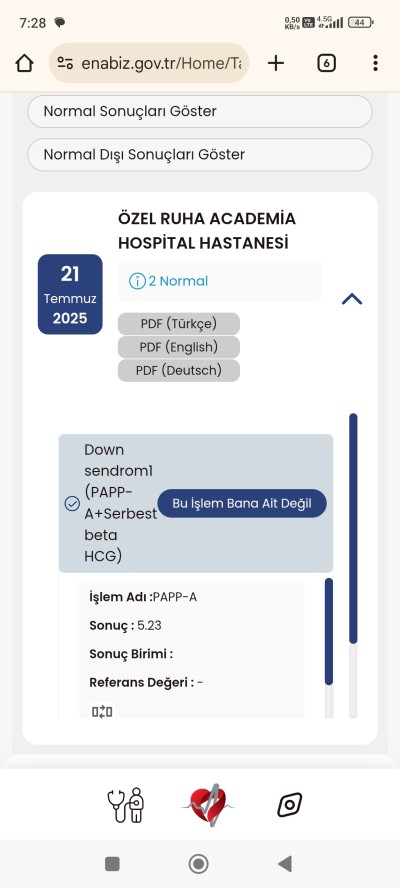Tap the info icon next to 2 Normal
The height and width of the screenshot is (888, 400).
(x=137, y=281)
